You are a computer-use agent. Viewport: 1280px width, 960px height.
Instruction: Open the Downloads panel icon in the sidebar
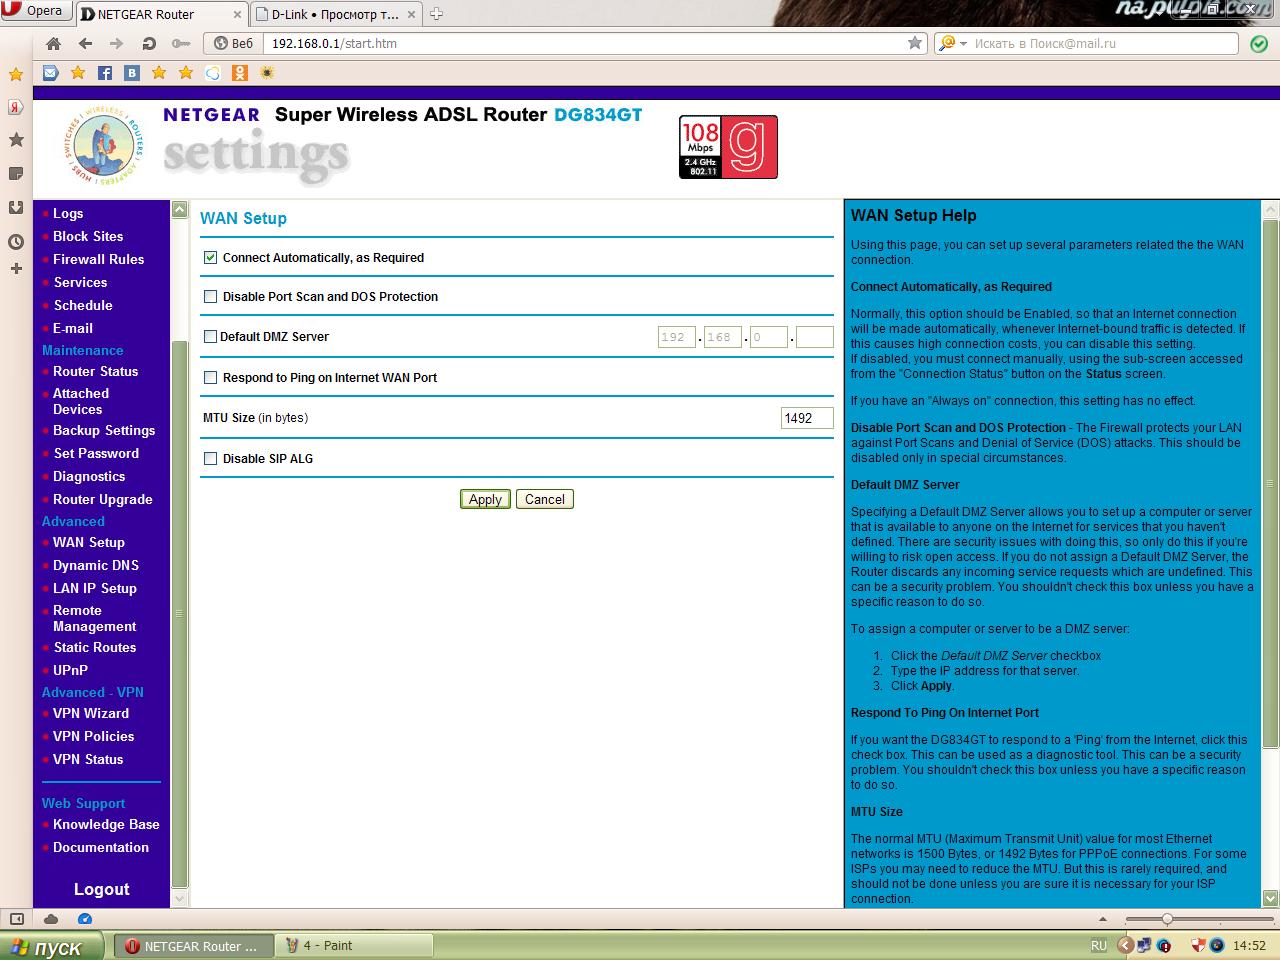coord(16,208)
